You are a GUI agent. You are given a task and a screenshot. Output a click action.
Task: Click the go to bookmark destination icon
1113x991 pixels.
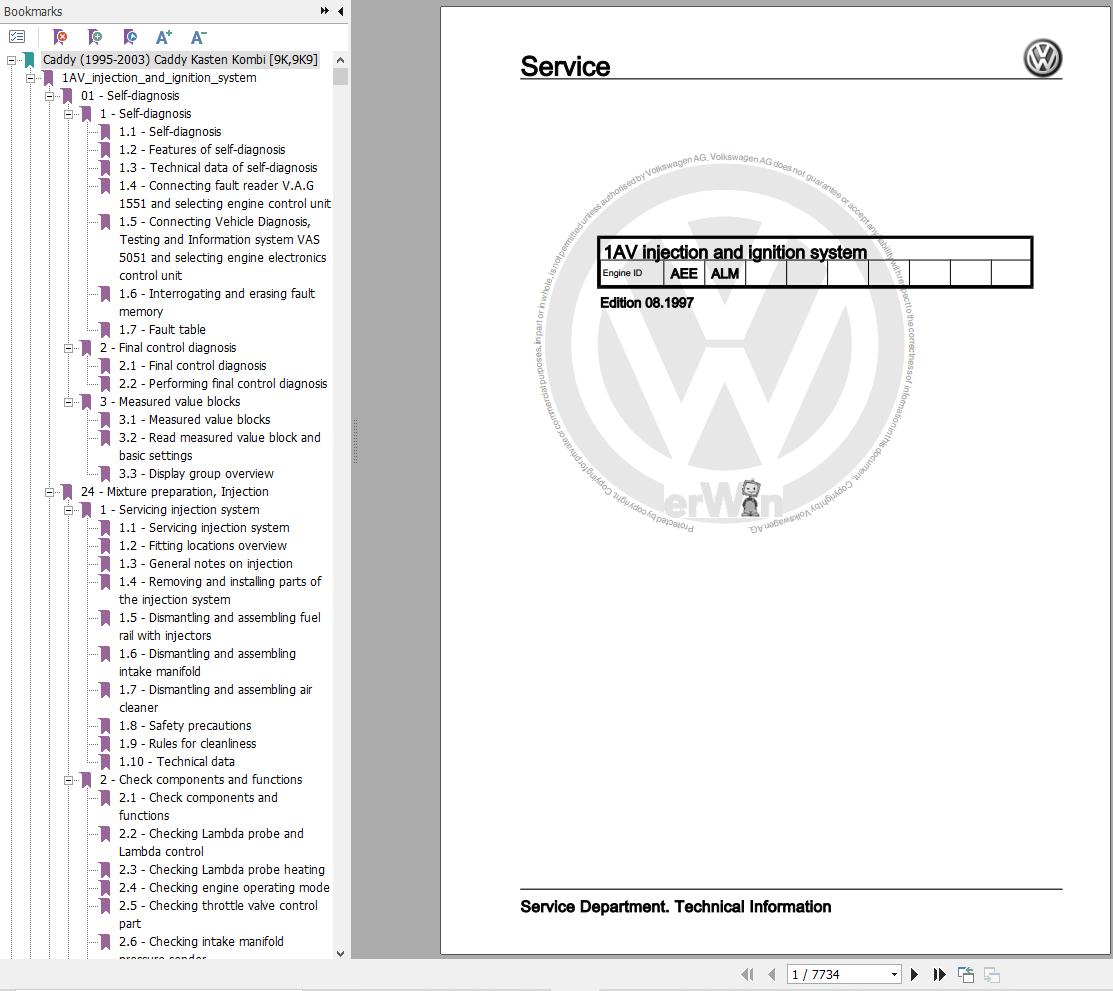click(129, 36)
